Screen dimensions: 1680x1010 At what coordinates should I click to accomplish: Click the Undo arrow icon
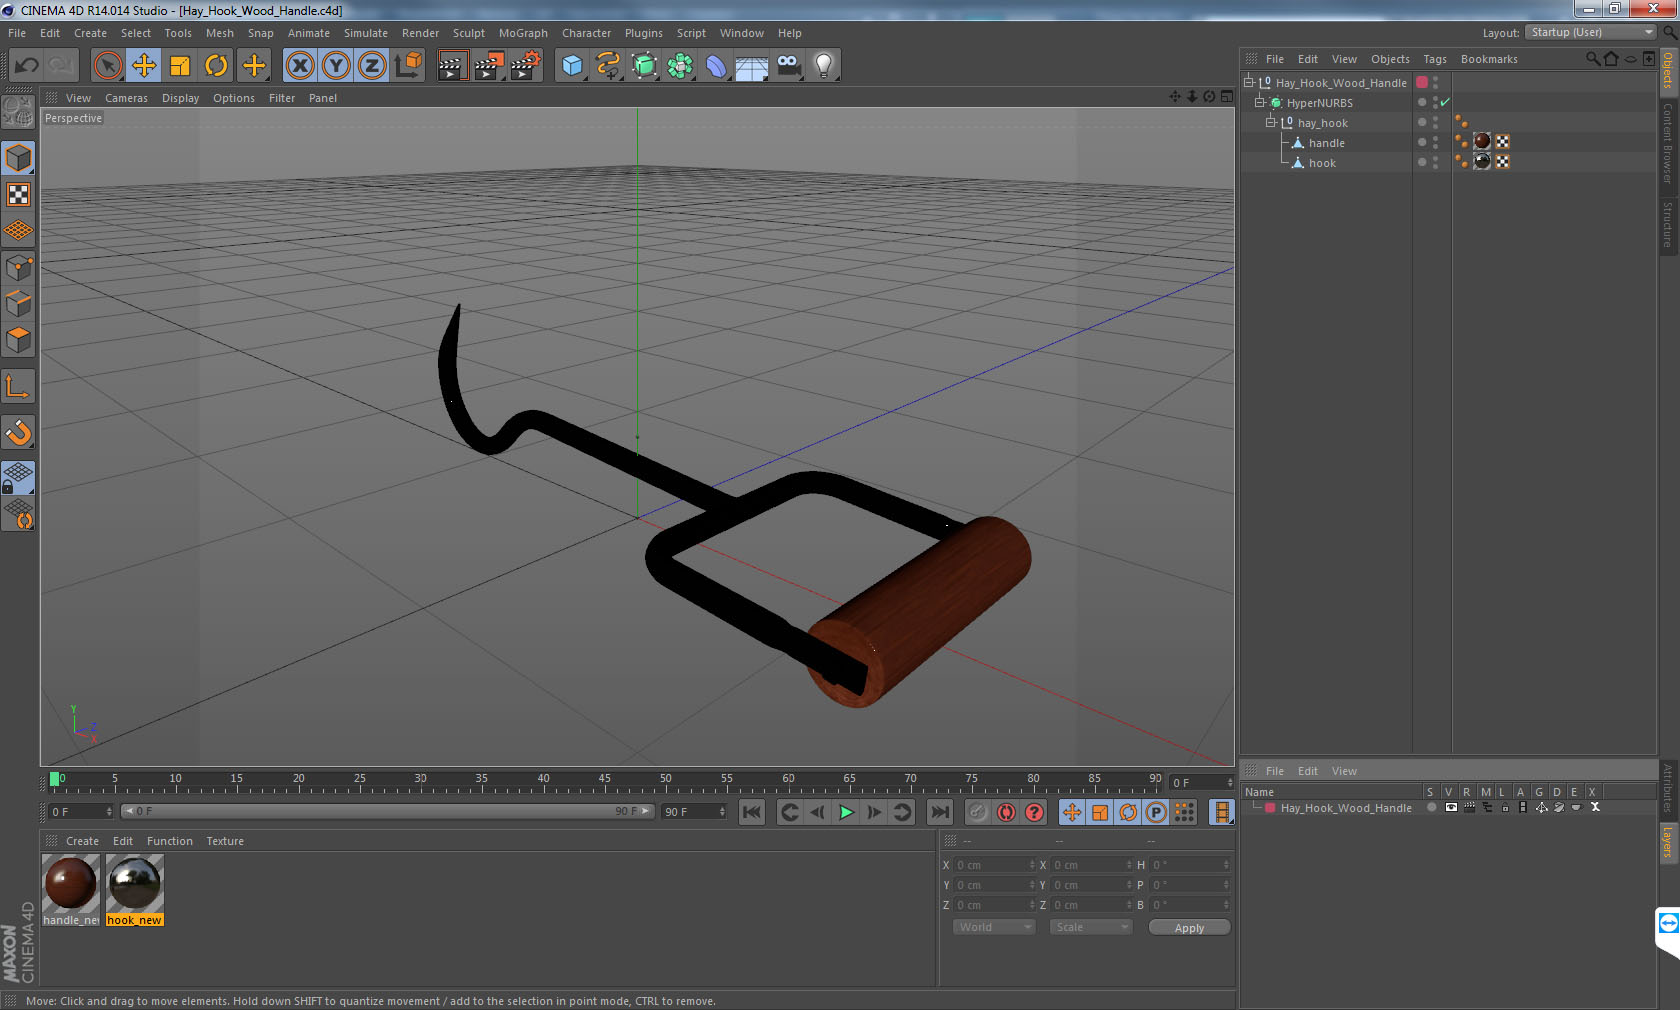(x=27, y=66)
